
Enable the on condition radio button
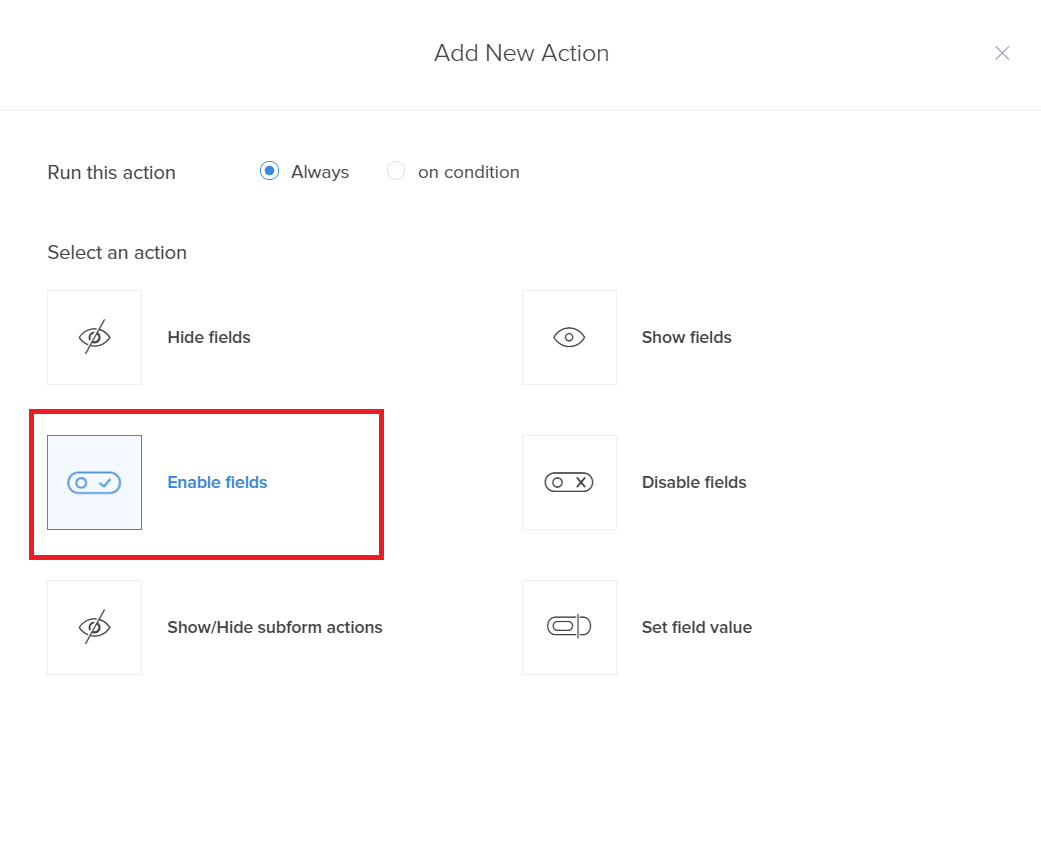[x=396, y=171]
